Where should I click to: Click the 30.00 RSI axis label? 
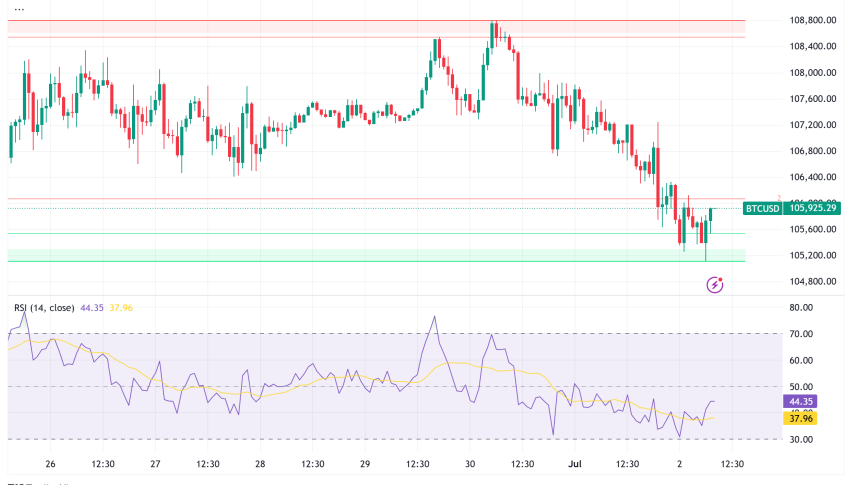pos(801,439)
